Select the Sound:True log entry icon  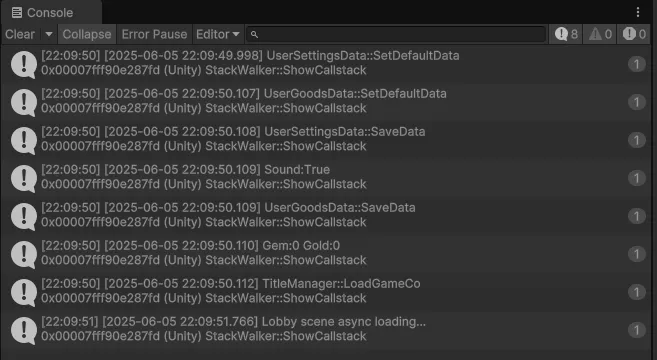tap(24, 178)
